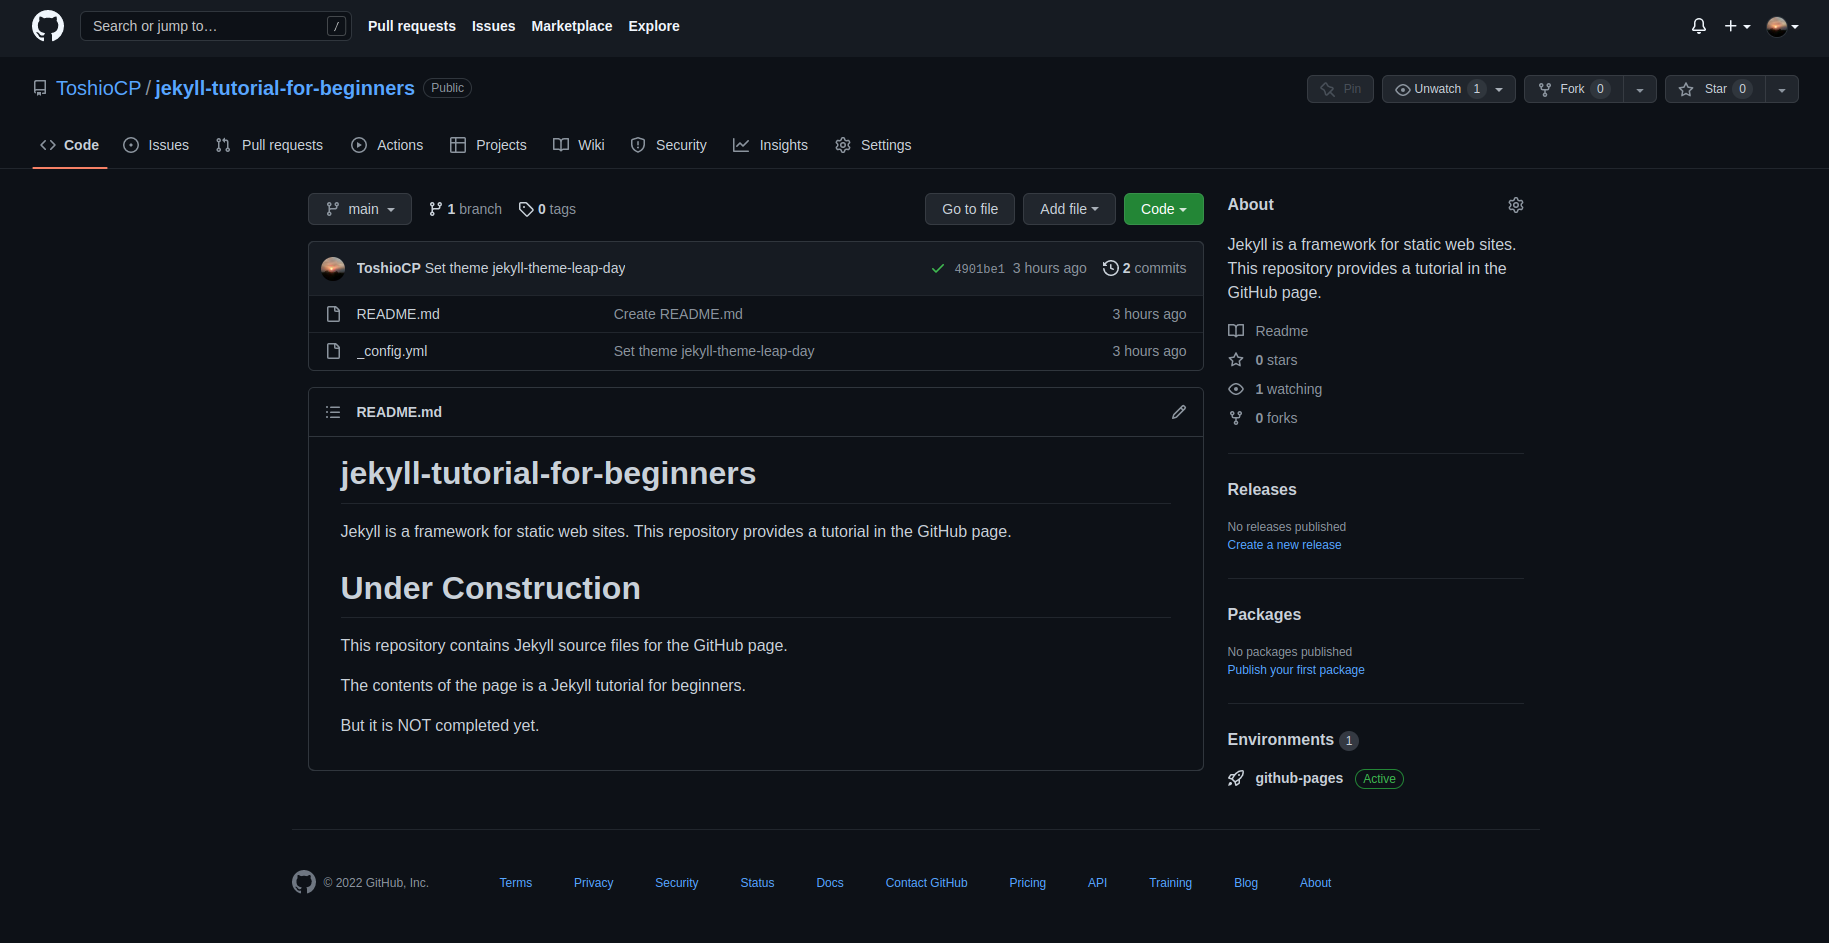This screenshot has height=943, width=1829.
Task: Open Pull requests in top navigation
Action: 412,26
